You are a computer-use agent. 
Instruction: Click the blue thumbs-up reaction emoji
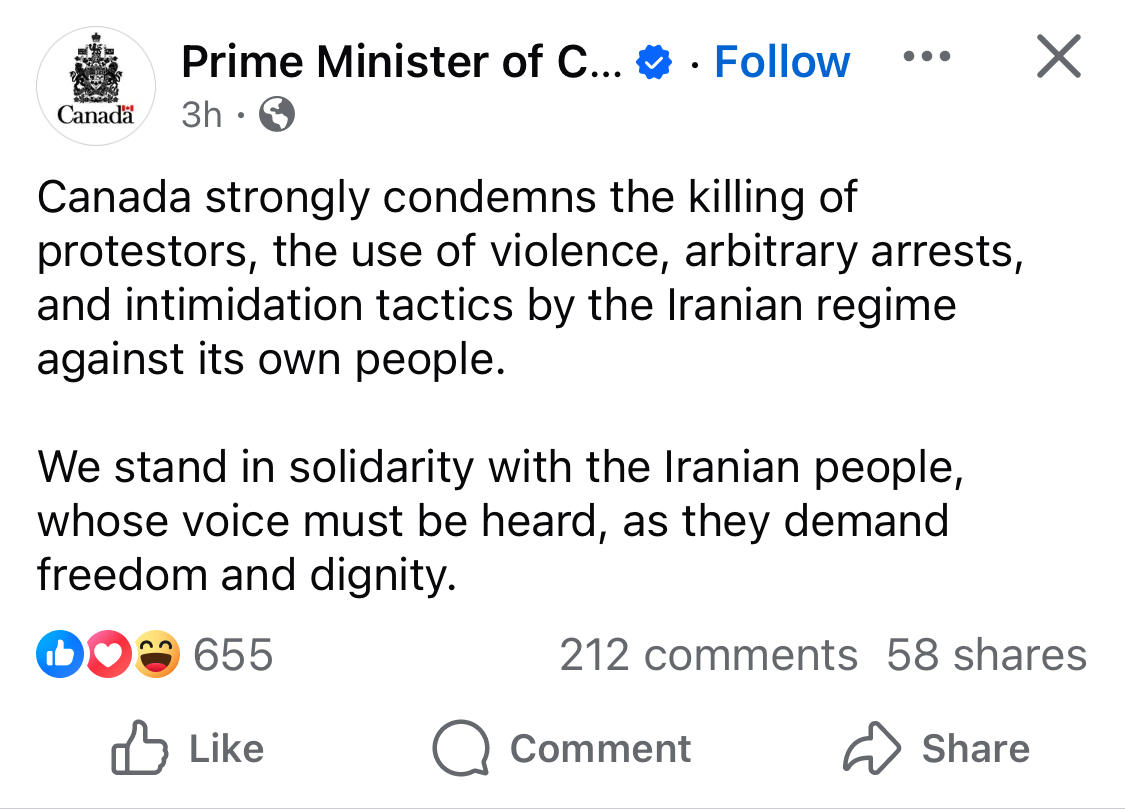(56, 655)
